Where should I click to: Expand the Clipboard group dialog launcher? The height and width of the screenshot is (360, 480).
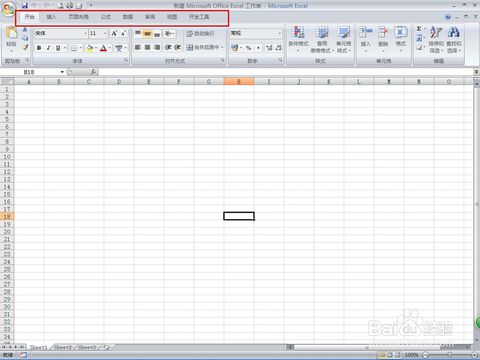click(28, 60)
